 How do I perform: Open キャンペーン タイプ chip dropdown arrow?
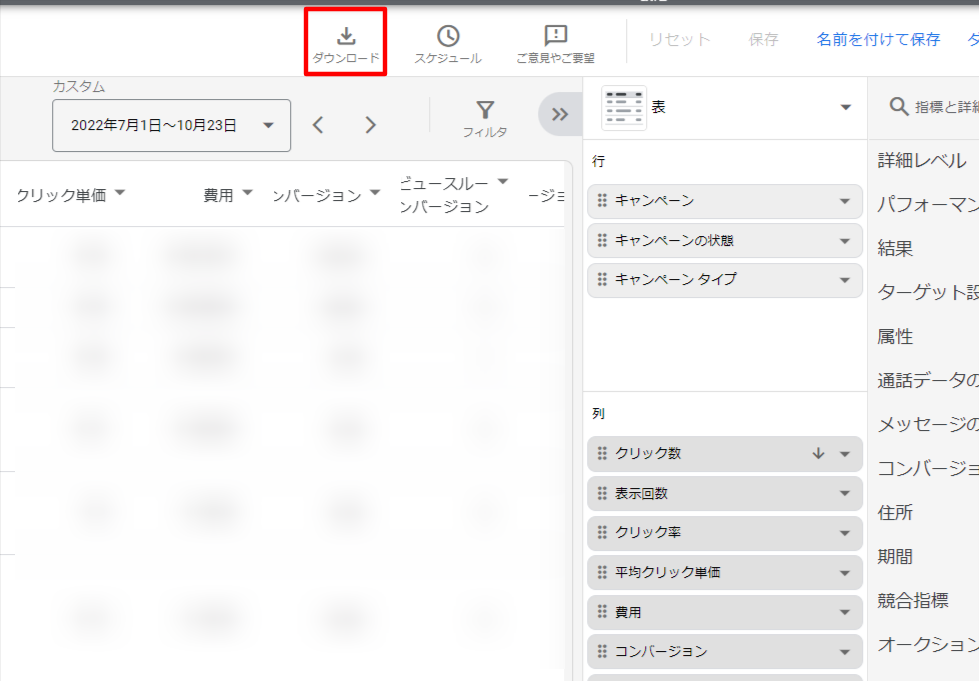click(844, 280)
